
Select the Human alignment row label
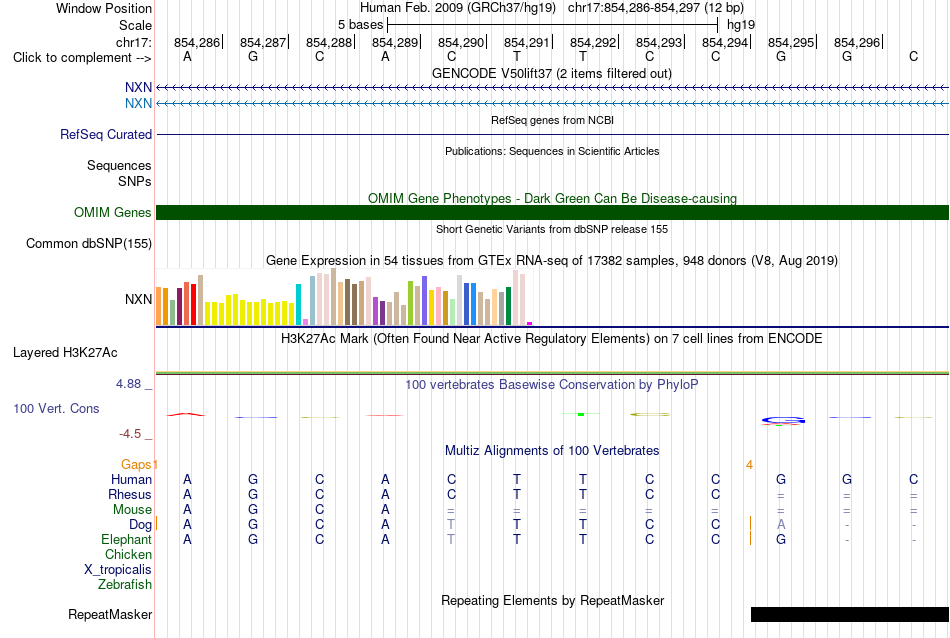click(x=131, y=479)
